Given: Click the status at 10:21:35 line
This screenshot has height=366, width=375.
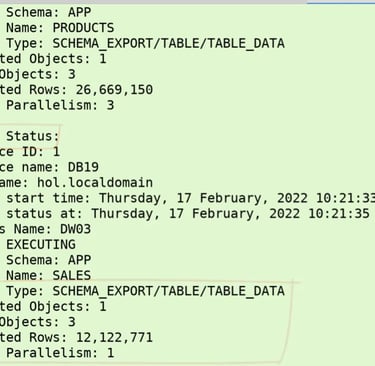Looking at the screenshot, I should 188,214.
